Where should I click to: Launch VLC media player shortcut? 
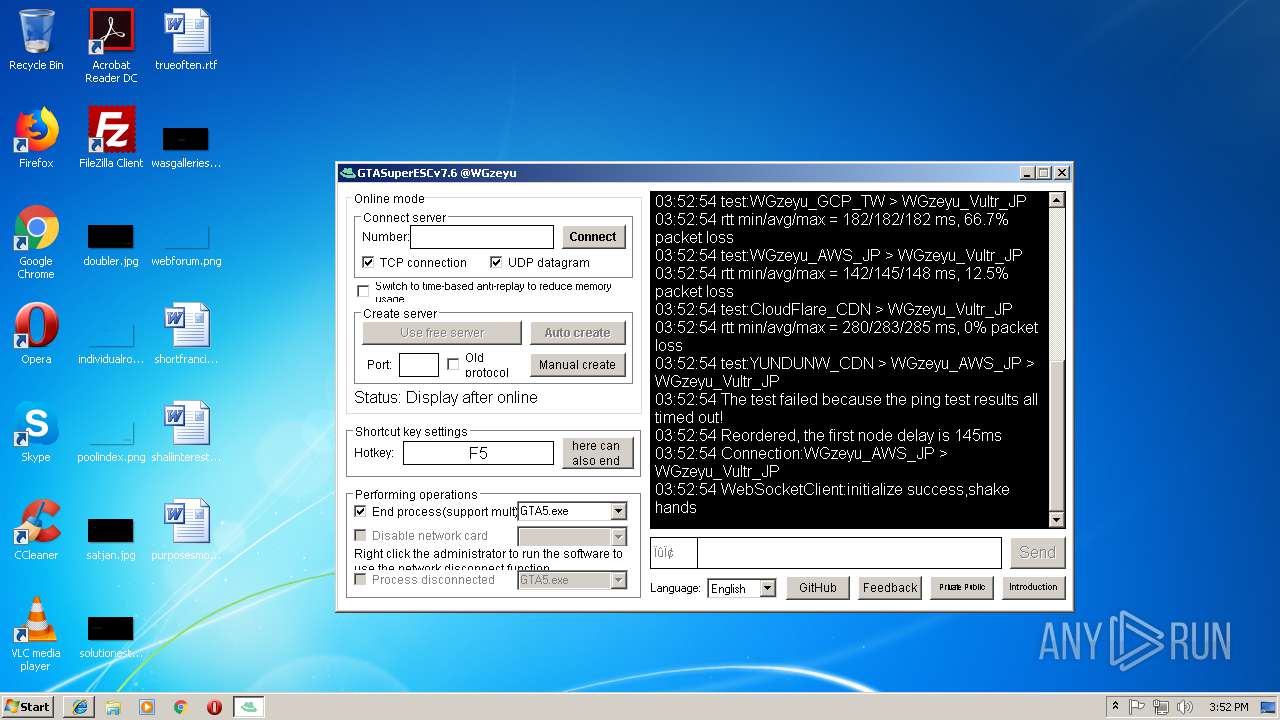[x=36, y=634]
